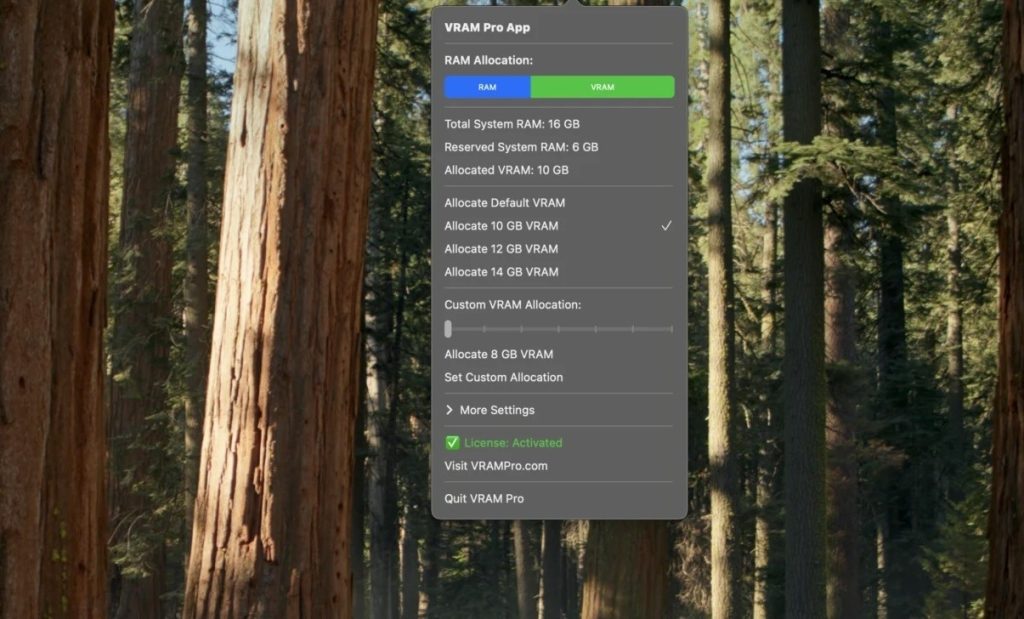Visit VRAMPro.com website link
This screenshot has width=1024, height=619.
tap(496, 466)
